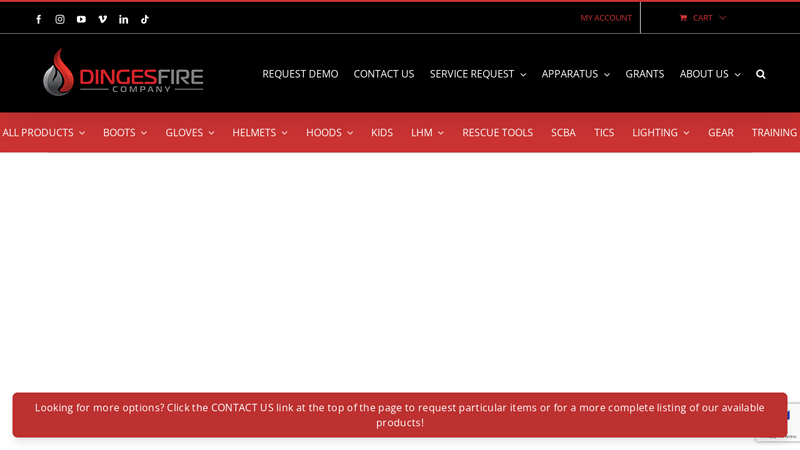
Task: Expand the Service Request menu
Action: [477, 74]
